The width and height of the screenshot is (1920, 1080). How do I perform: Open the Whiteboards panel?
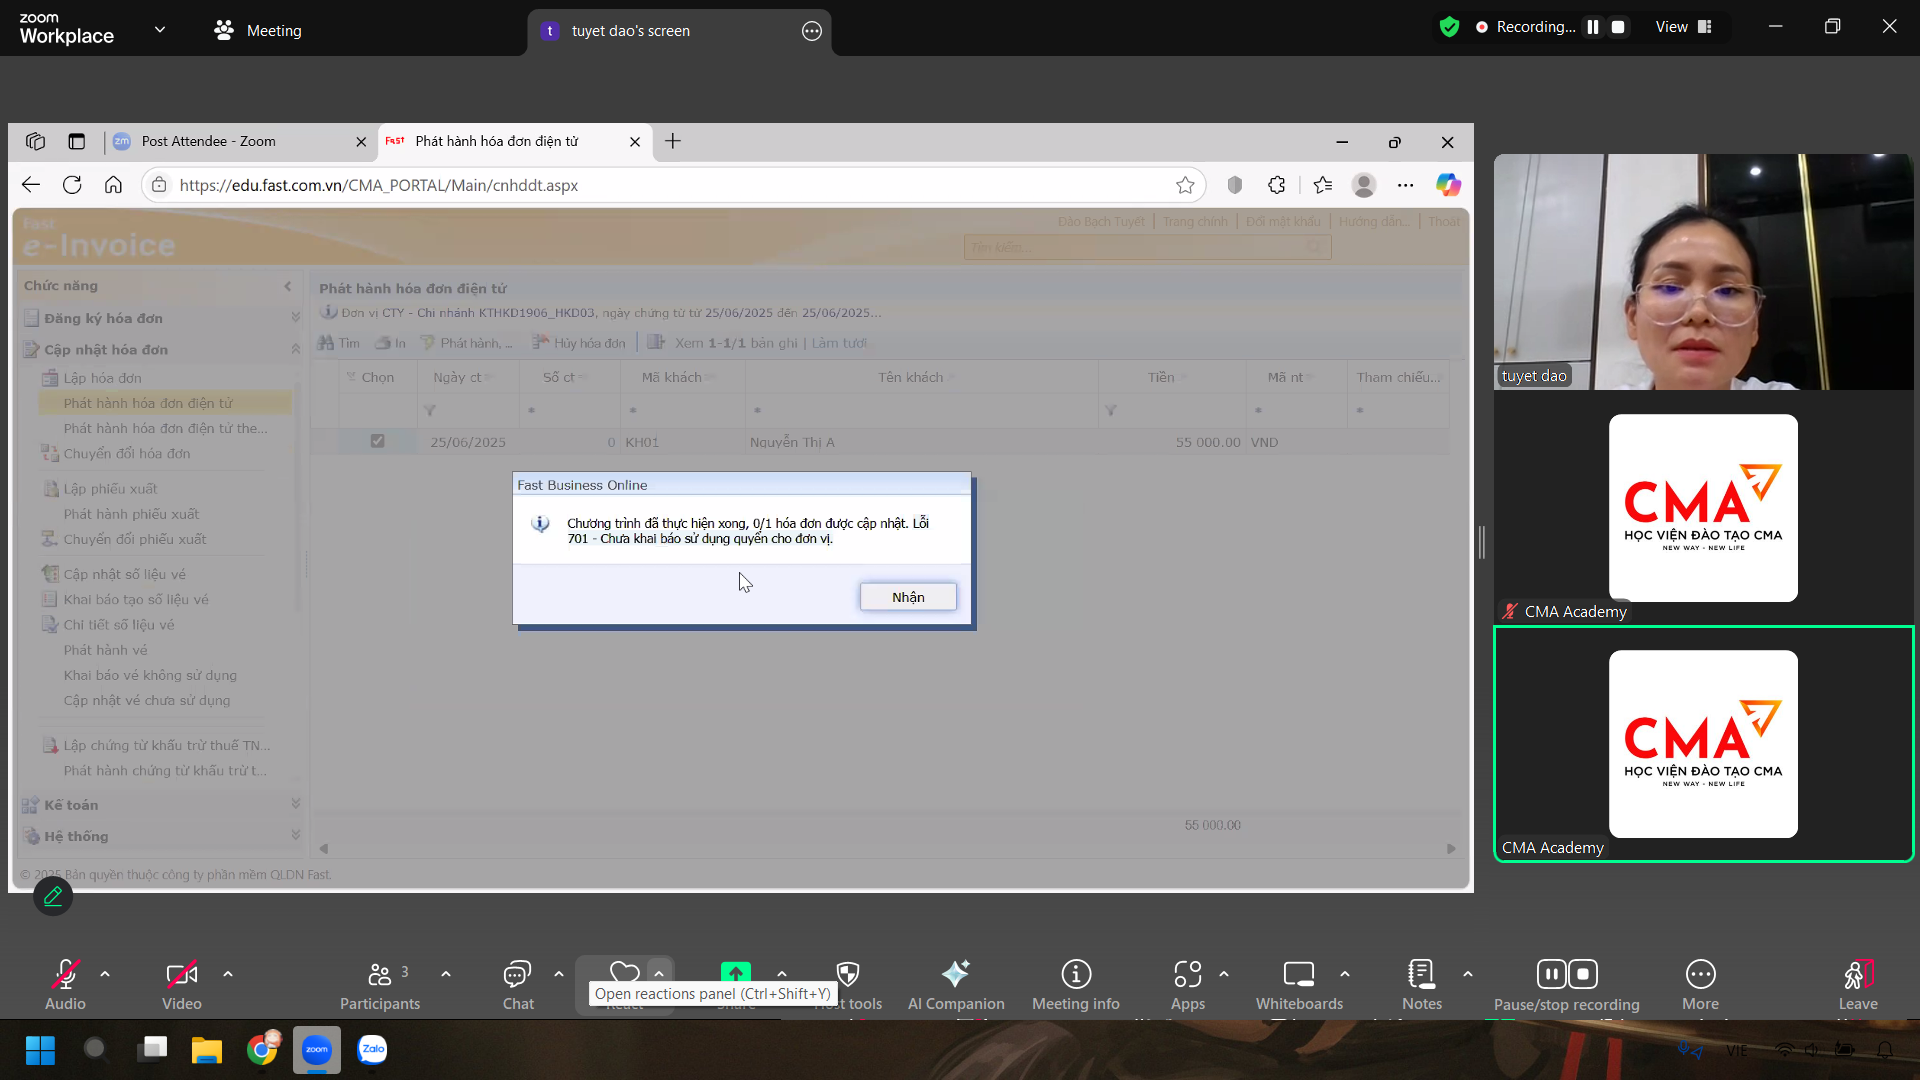pos(1298,974)
